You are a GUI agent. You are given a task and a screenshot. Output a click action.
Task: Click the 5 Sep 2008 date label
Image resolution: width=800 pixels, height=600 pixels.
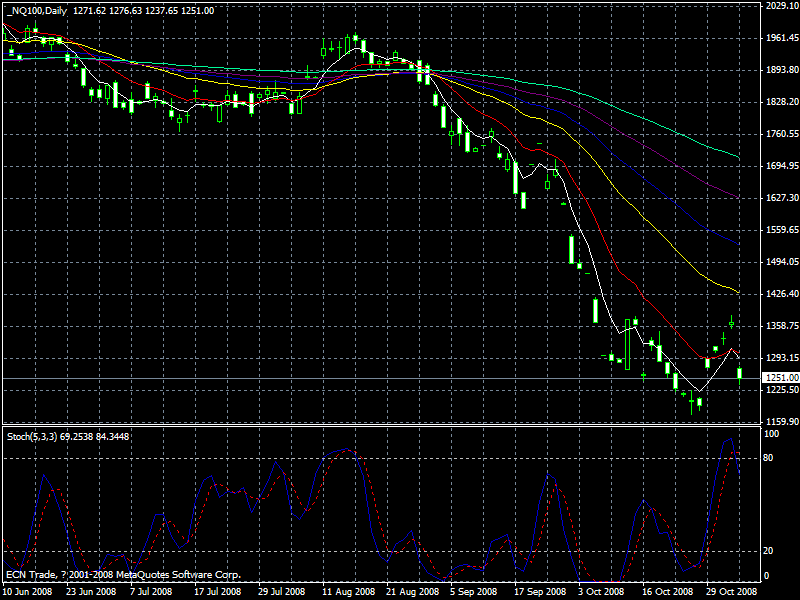[473, 592]
